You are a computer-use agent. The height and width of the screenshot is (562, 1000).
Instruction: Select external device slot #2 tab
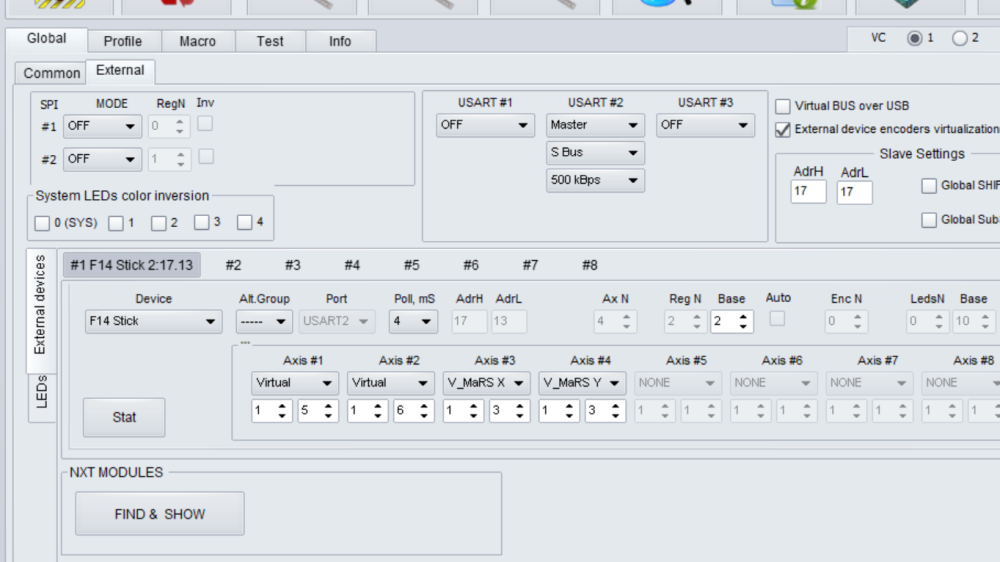(x=233, y=265)
